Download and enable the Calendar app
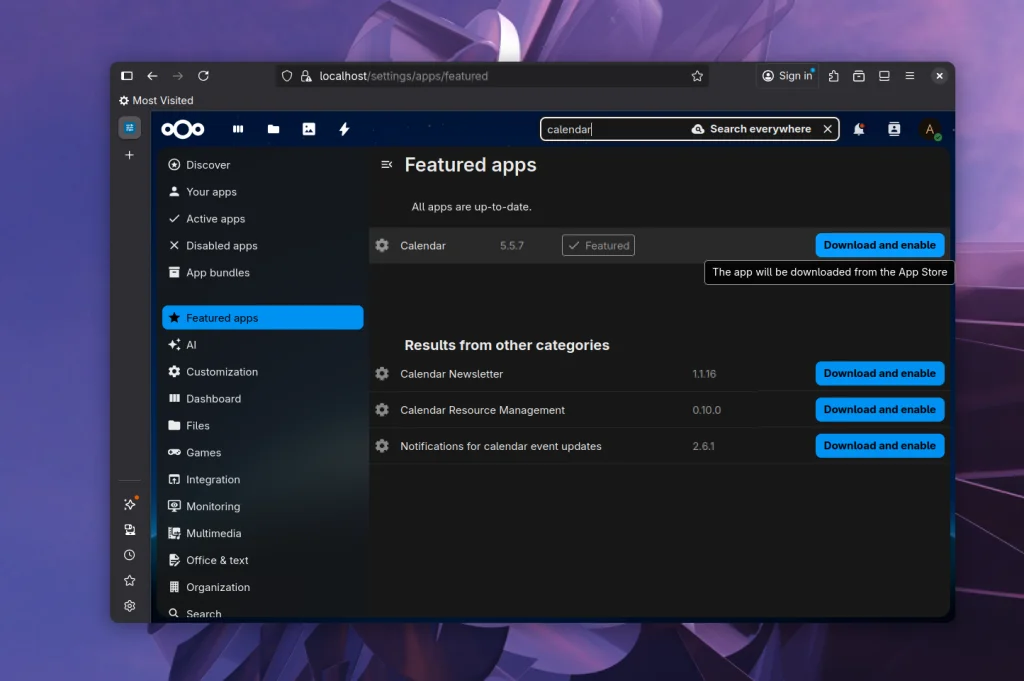Image resolution: width=1024 pixels, height=681 pixels. click(x=879, y=245)
